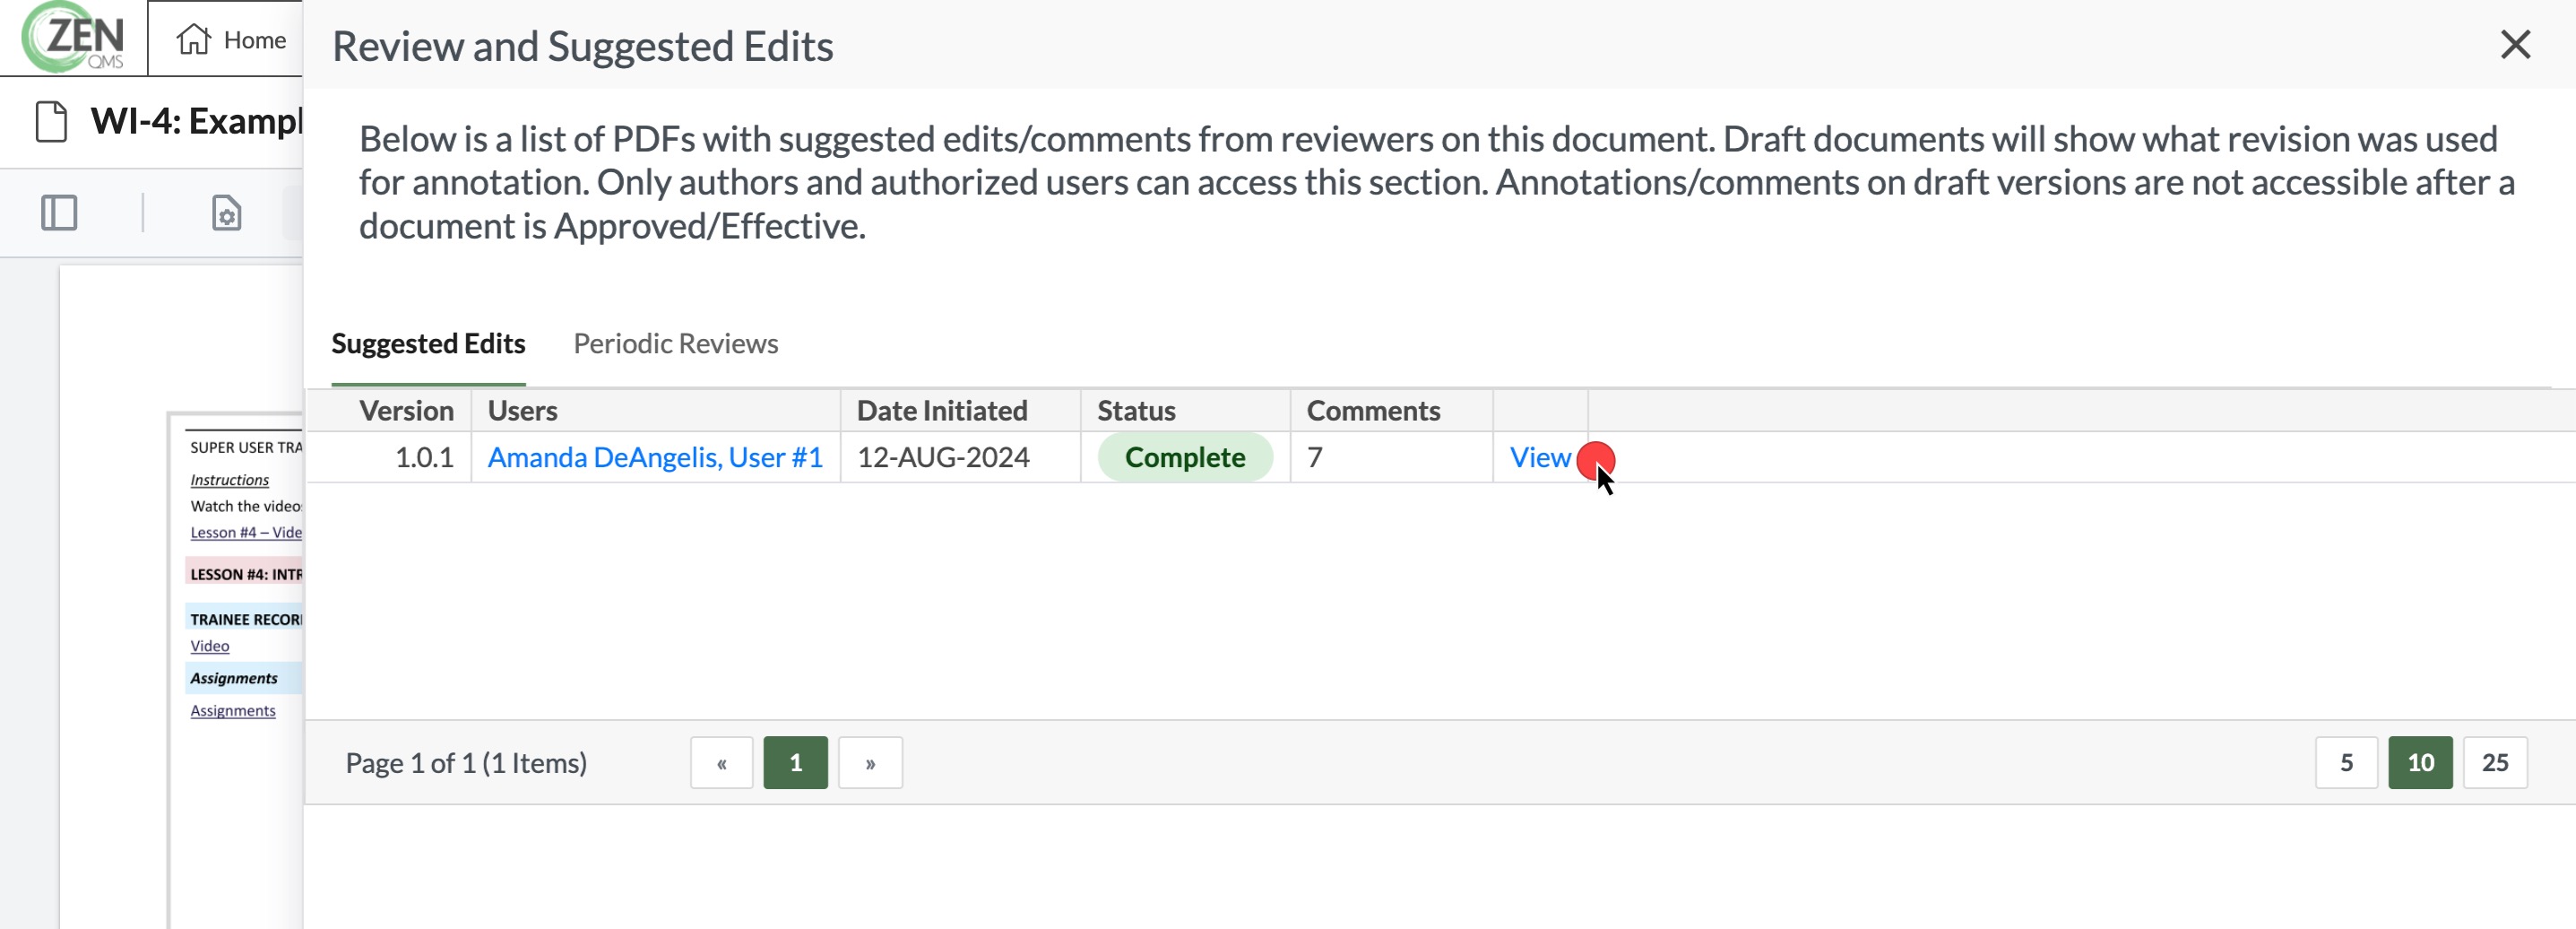Open the document settings icon
This screenshot has width=2576, height=929.
227,213
